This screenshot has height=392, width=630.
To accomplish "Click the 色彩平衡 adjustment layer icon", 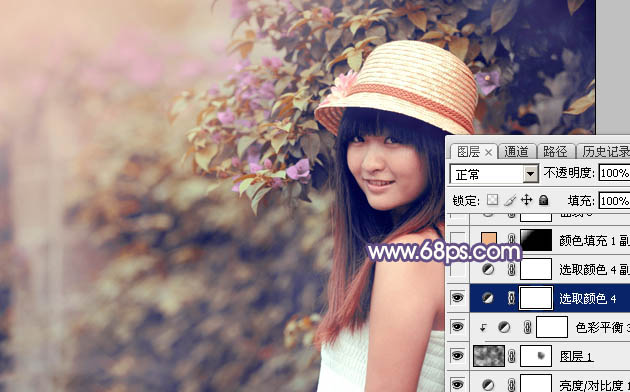I will click(x=504, y=327).
